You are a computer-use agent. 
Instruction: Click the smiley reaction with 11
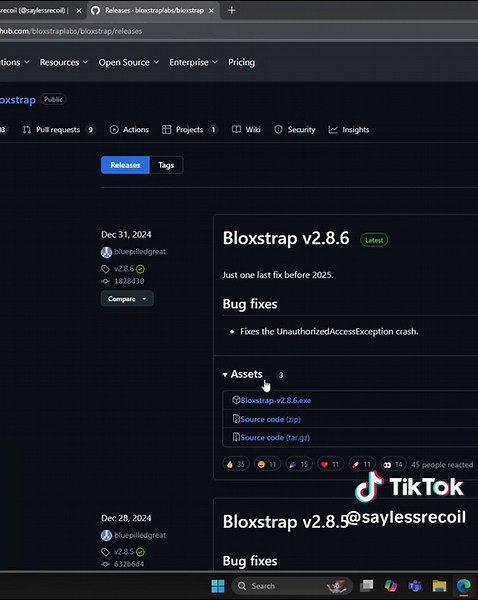click(x=267, y=464)
